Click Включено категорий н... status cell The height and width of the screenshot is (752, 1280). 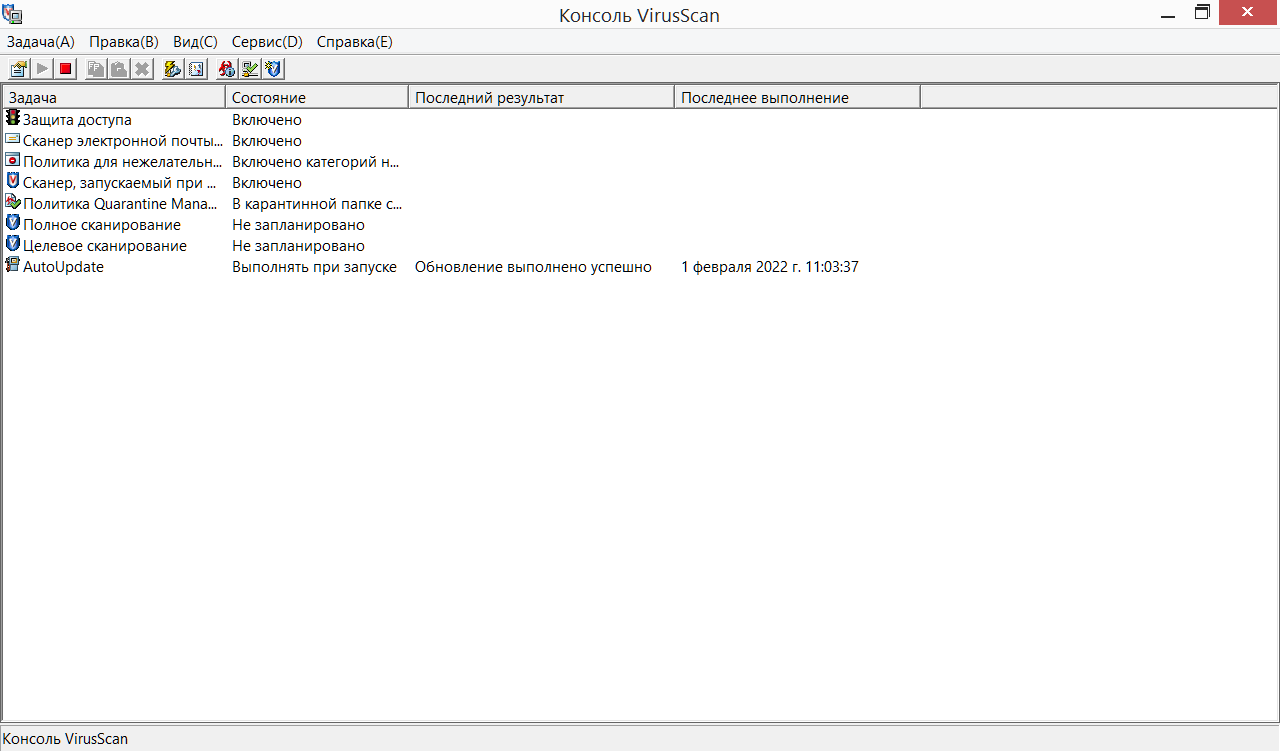click(x=316, y=162)
